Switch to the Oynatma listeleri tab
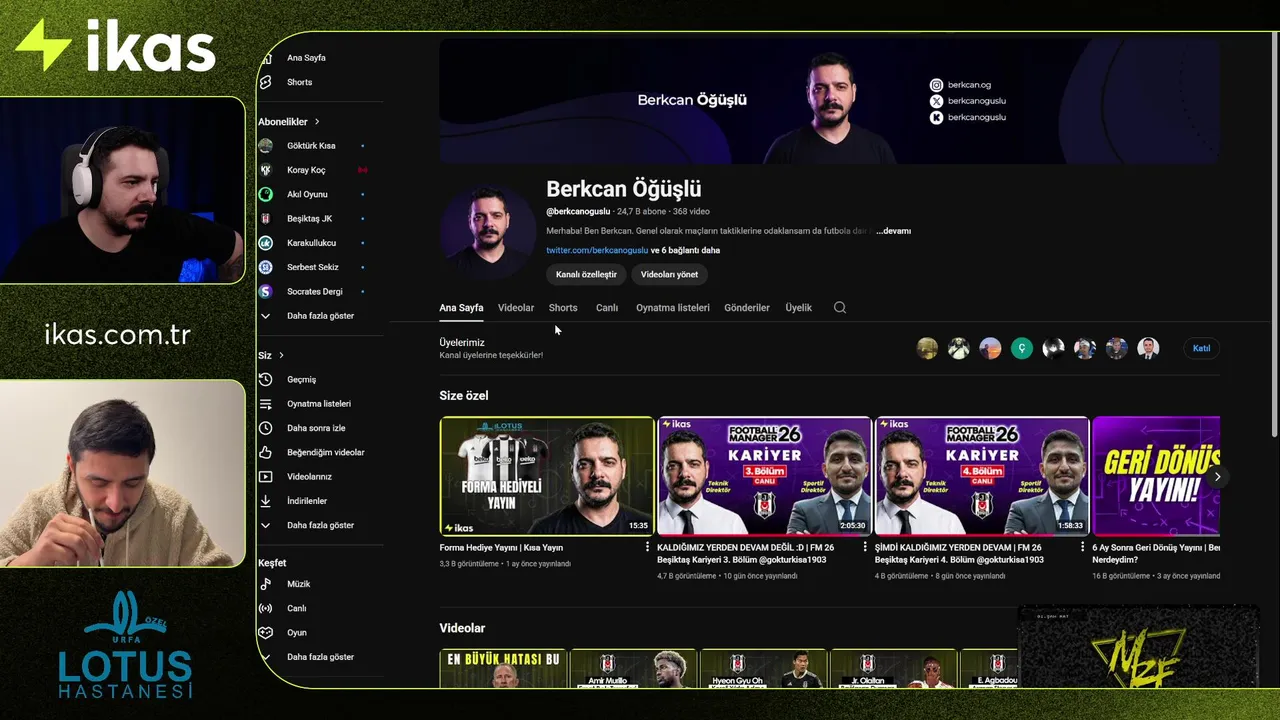This screenshot has height=720, width=1280. point(673,308)
